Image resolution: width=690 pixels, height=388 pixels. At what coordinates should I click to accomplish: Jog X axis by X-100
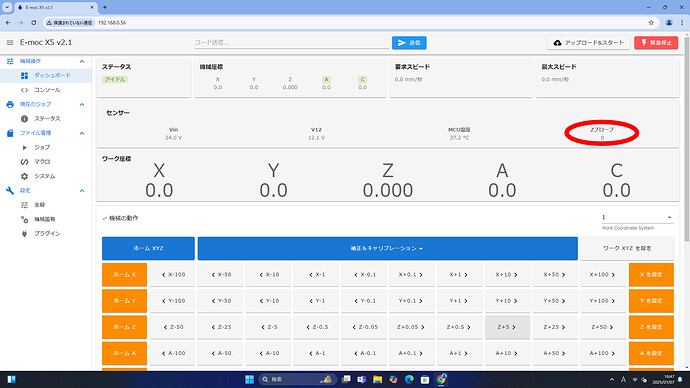[x=172, y=275]
